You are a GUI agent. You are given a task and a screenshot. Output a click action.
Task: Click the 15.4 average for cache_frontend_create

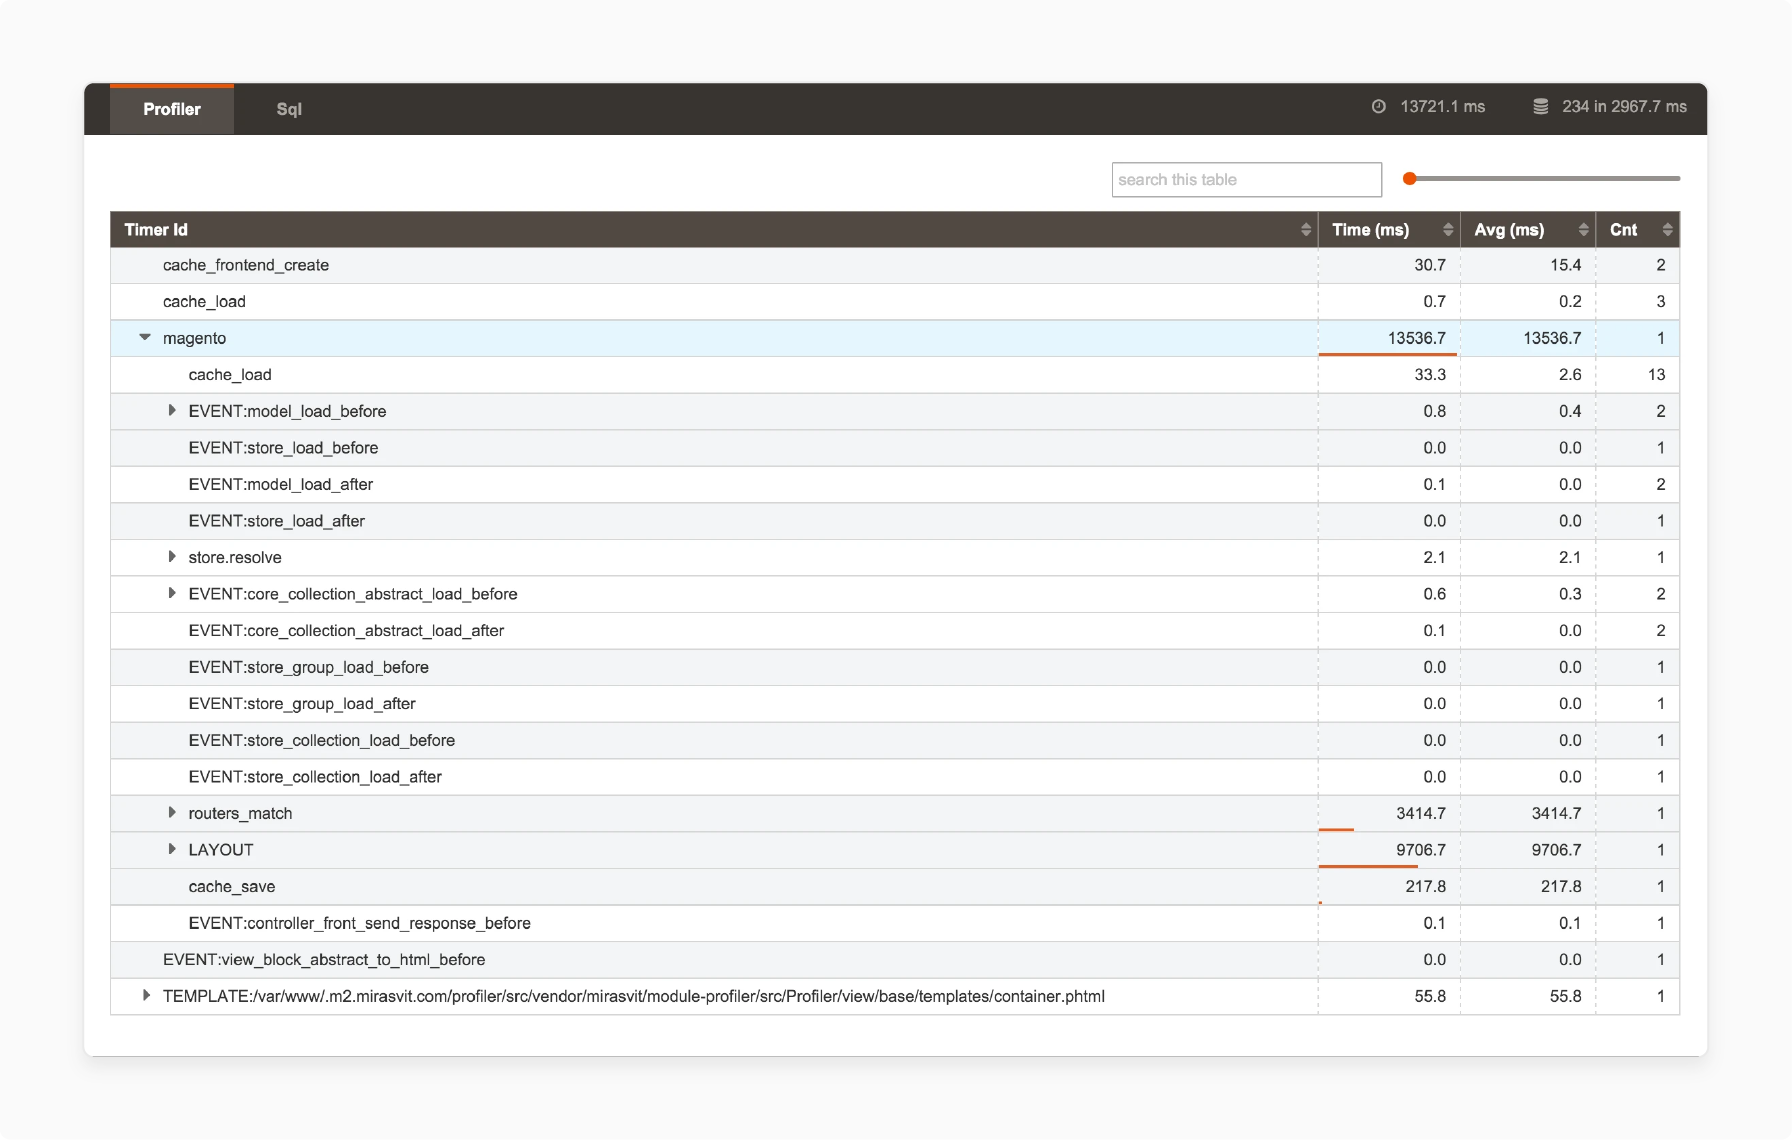point(1566,265)
